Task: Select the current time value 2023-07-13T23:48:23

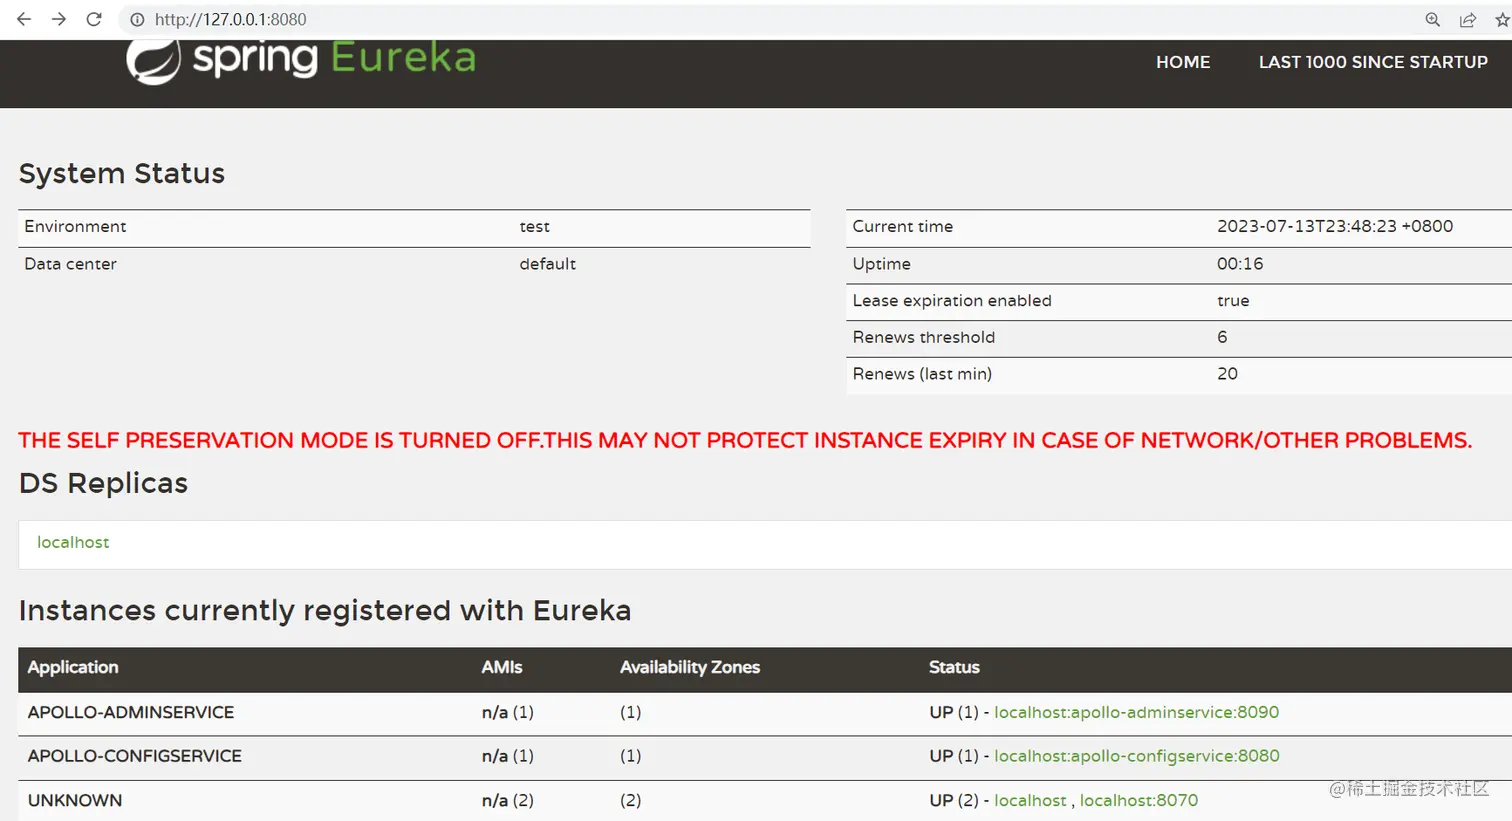Action: [1335, 226]
